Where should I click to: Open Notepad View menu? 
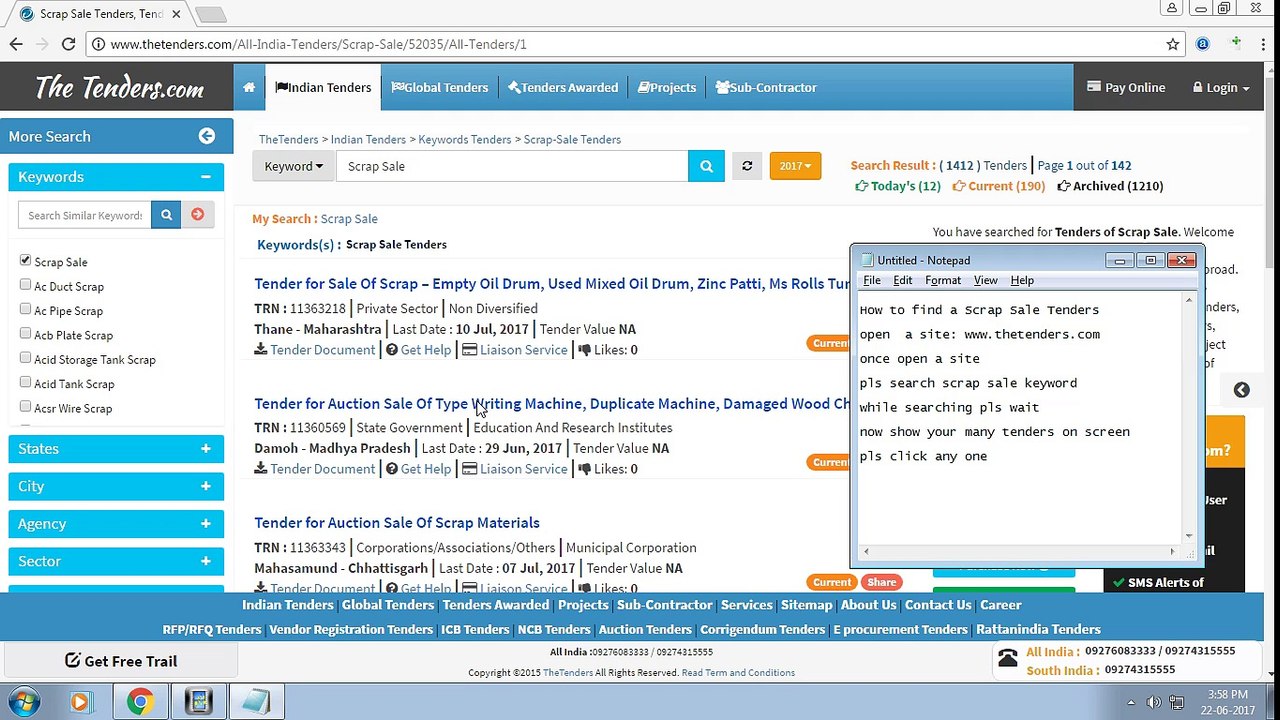986,280
